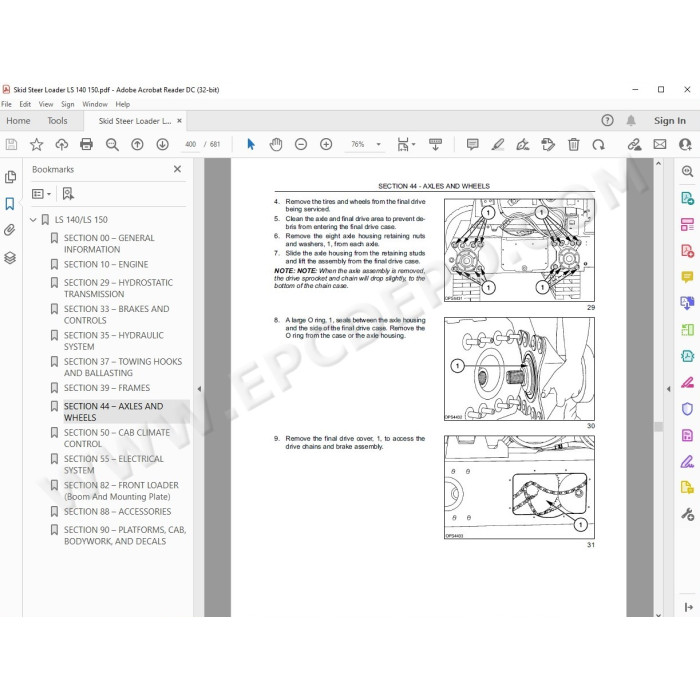Open the File menu
Screen dimensions: 700x700
(x=6, y=104)
